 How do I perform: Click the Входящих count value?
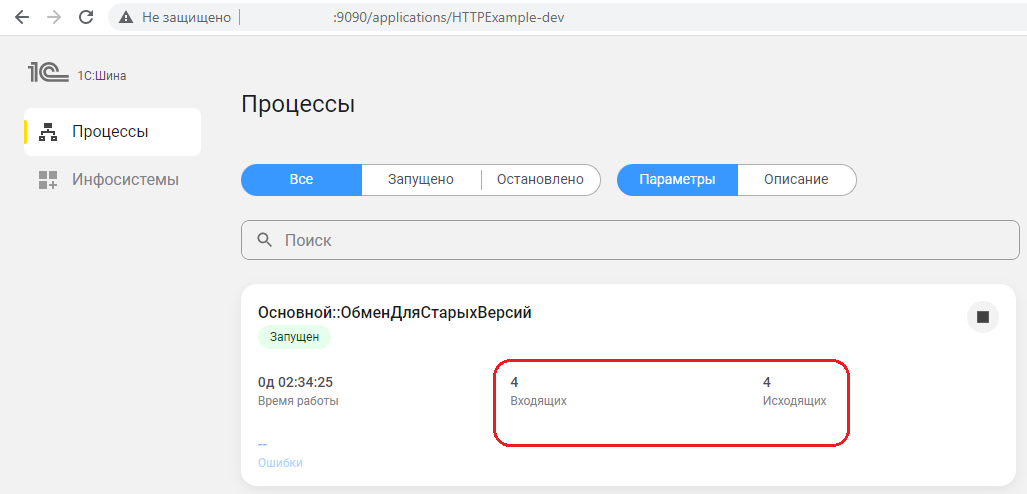(x=514, y=382)
